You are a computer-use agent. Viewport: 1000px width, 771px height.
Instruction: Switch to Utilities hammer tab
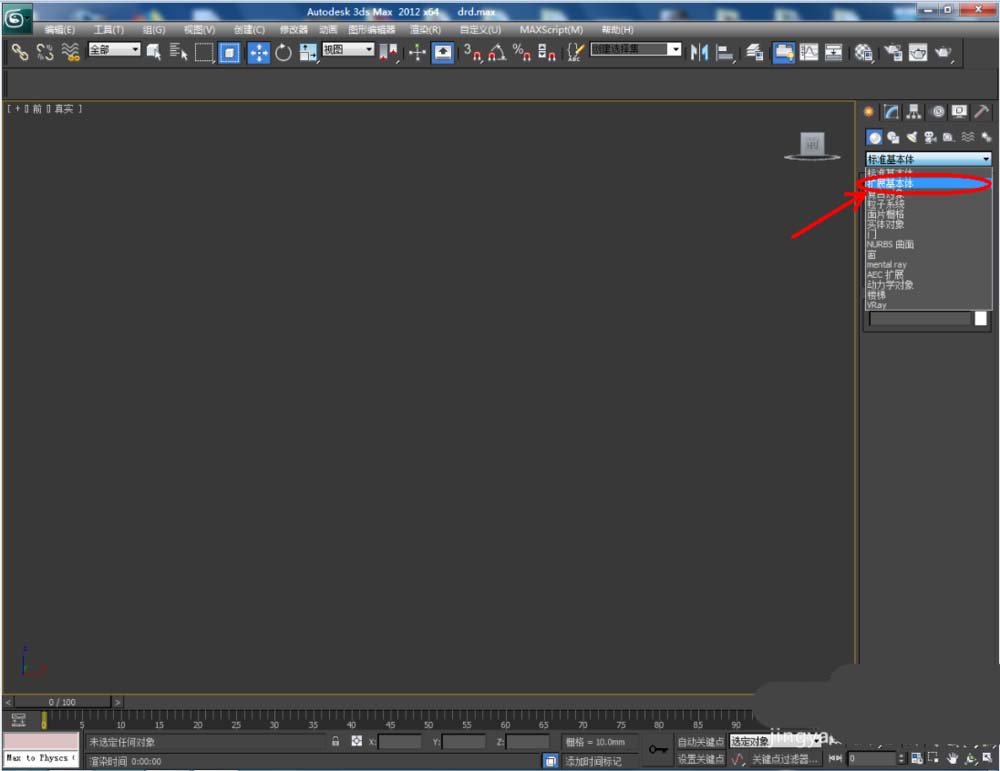pos(982,112)
